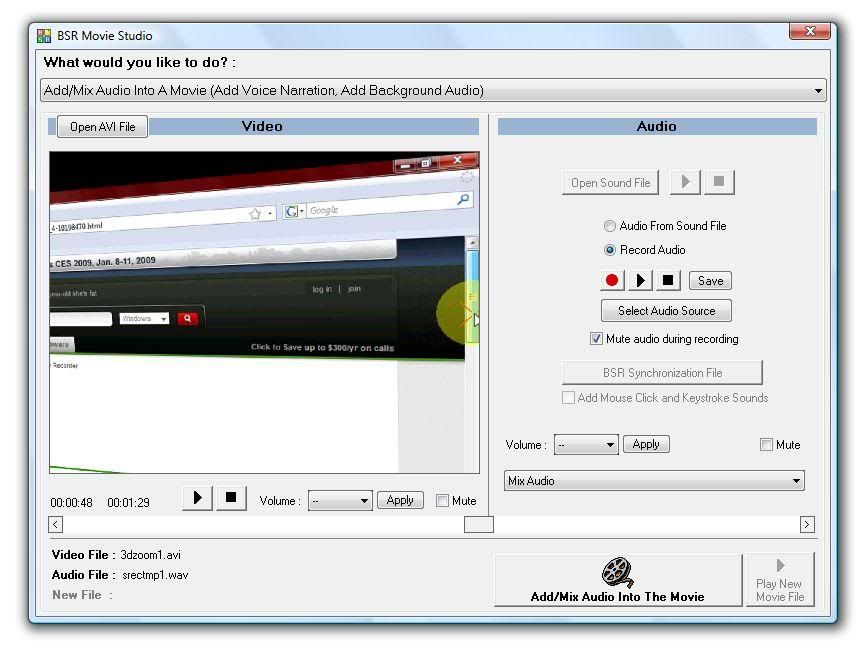The height and width of the screenshot is (647, 868).
Task: Apply the video volume setting
Action: pyautogui.click(x=400, y=500)
